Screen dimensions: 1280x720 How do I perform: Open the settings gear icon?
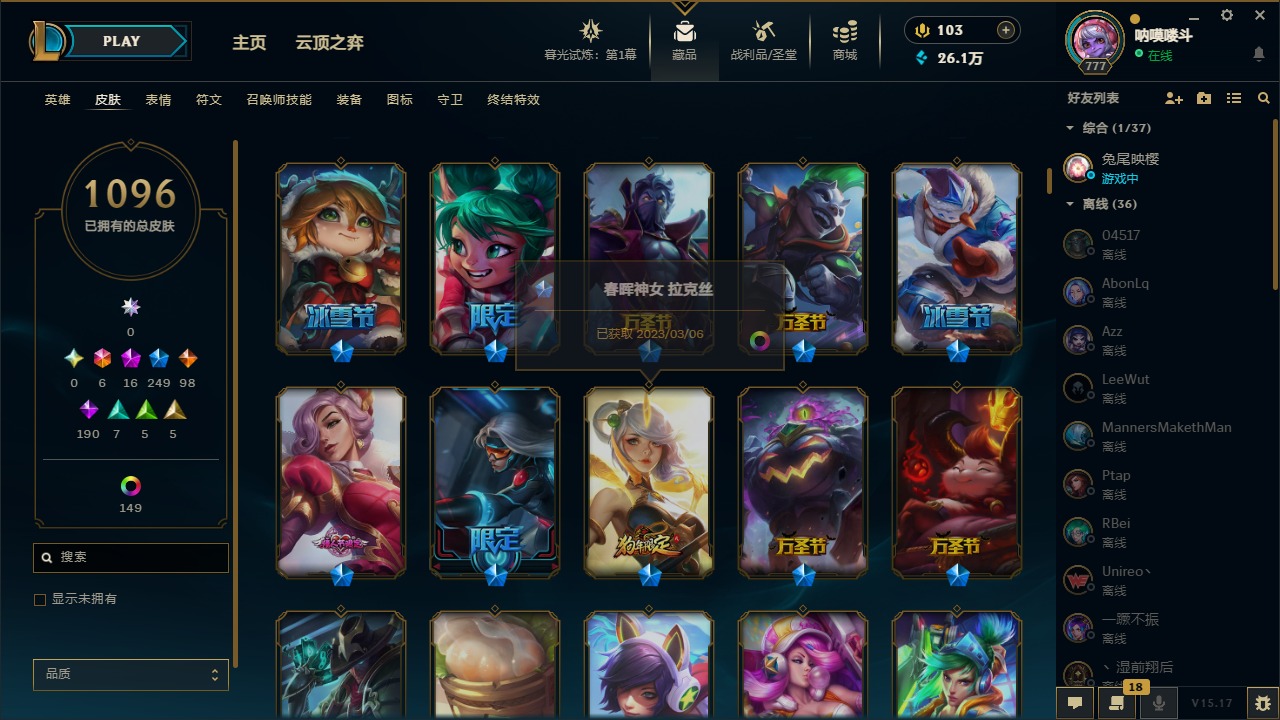[x=1227, y=15]
